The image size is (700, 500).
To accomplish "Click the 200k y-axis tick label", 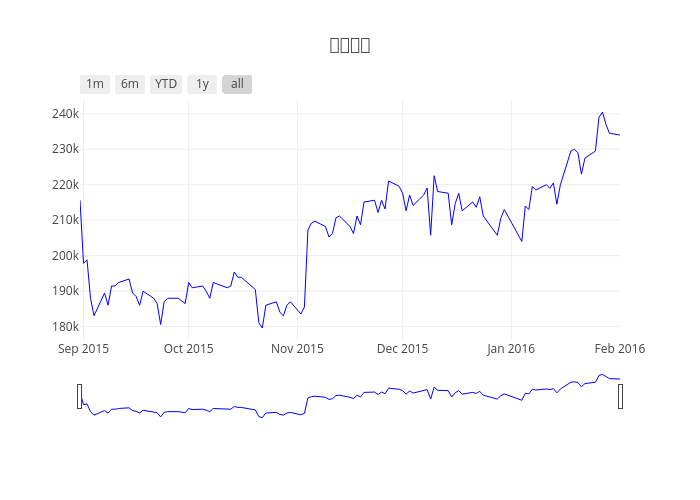I will tap(64, 255).
